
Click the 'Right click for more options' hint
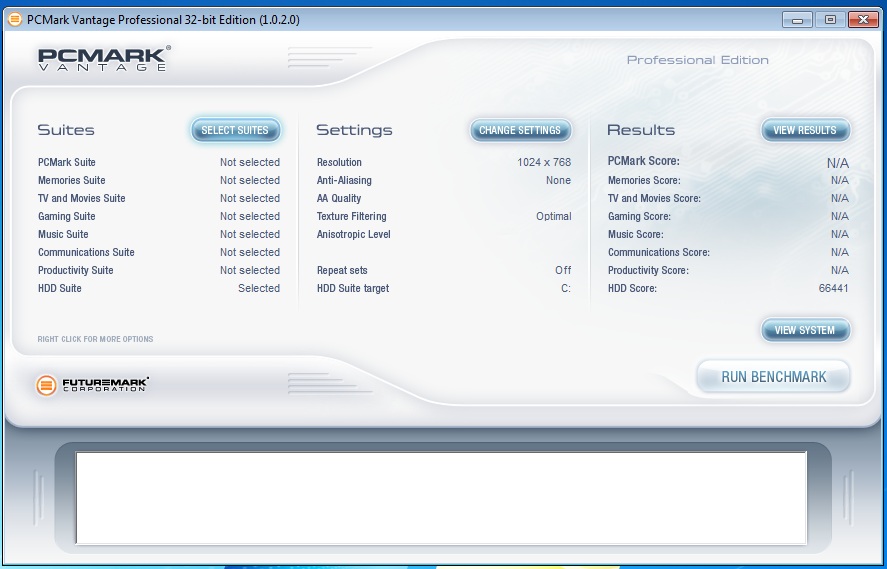pos(95,339)
